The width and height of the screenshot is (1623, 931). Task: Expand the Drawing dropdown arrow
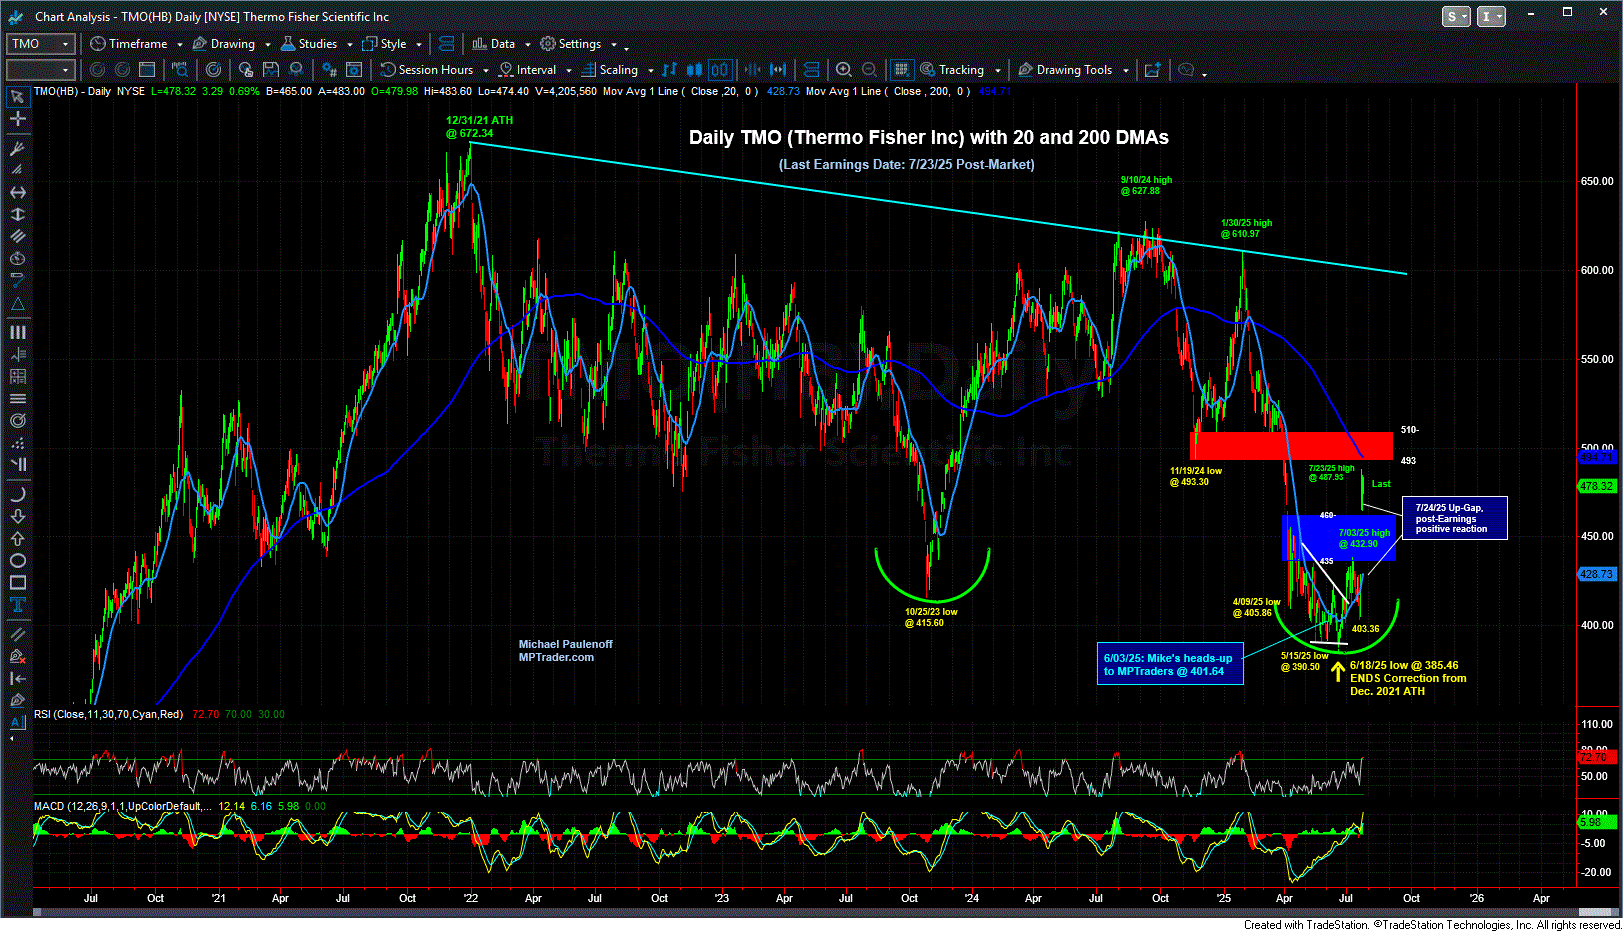click(x=268, y=44)
